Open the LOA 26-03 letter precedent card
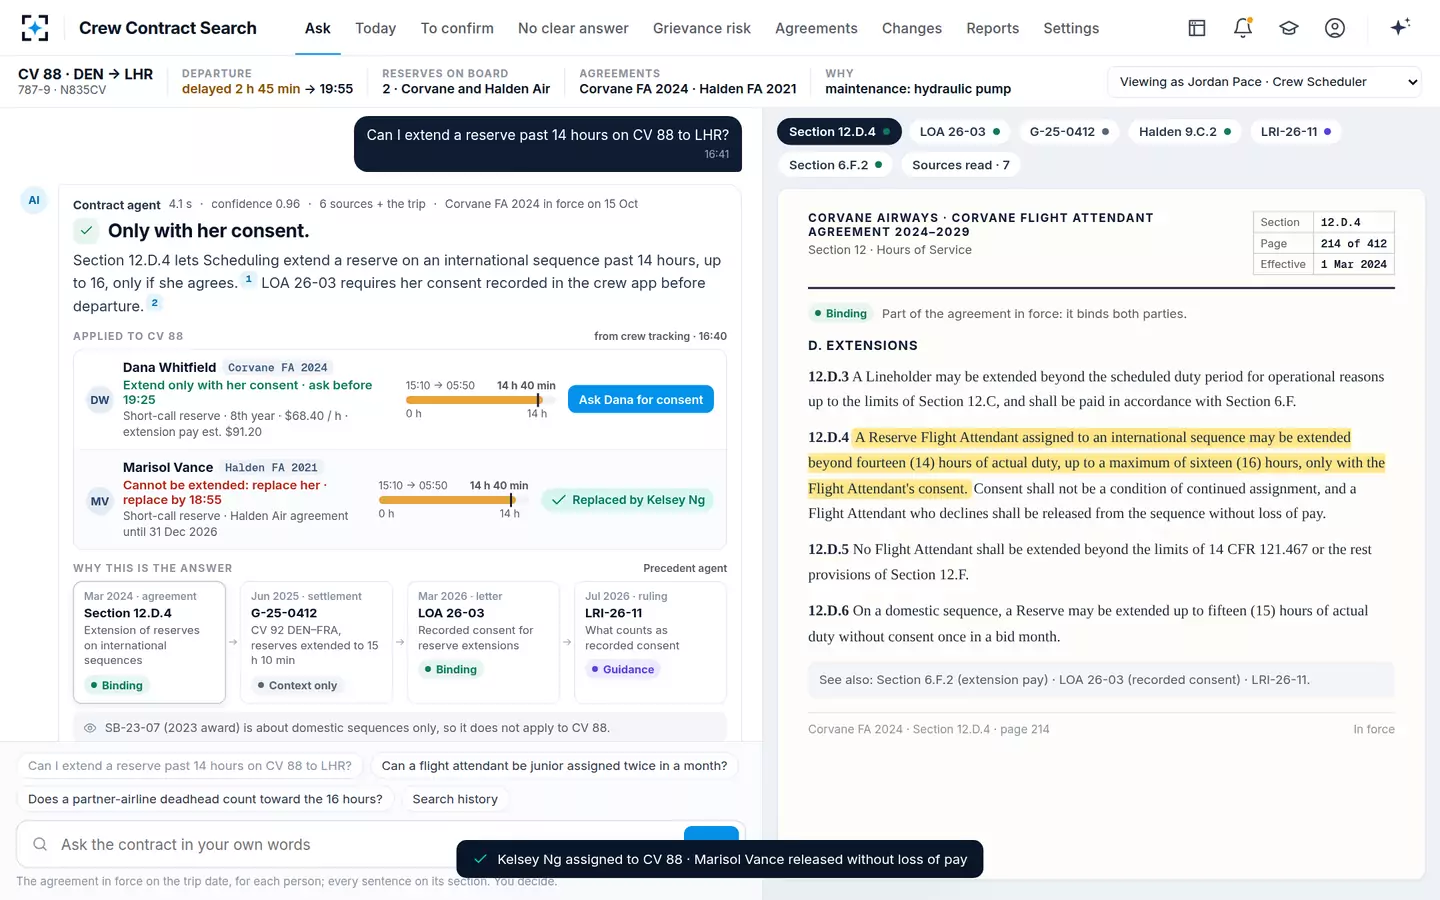 483,642
